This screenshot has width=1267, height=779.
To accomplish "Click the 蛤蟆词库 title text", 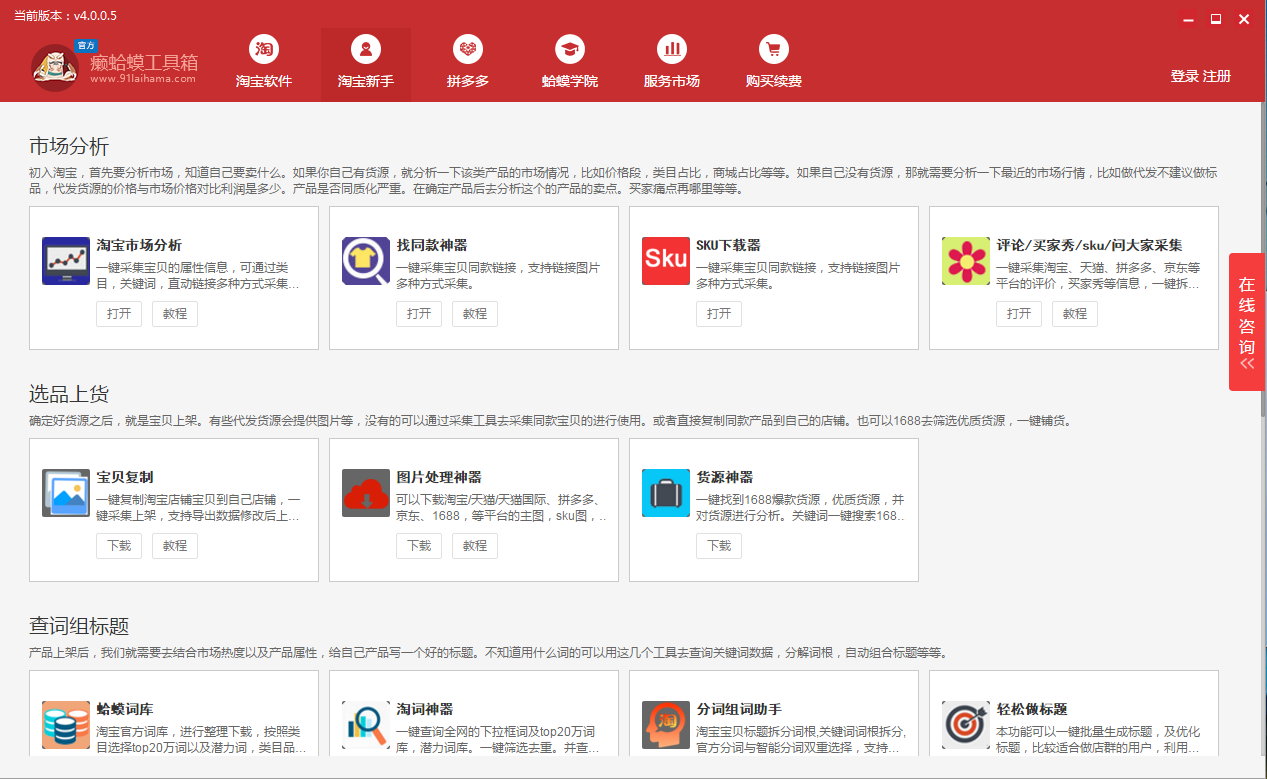I will 125,709.
